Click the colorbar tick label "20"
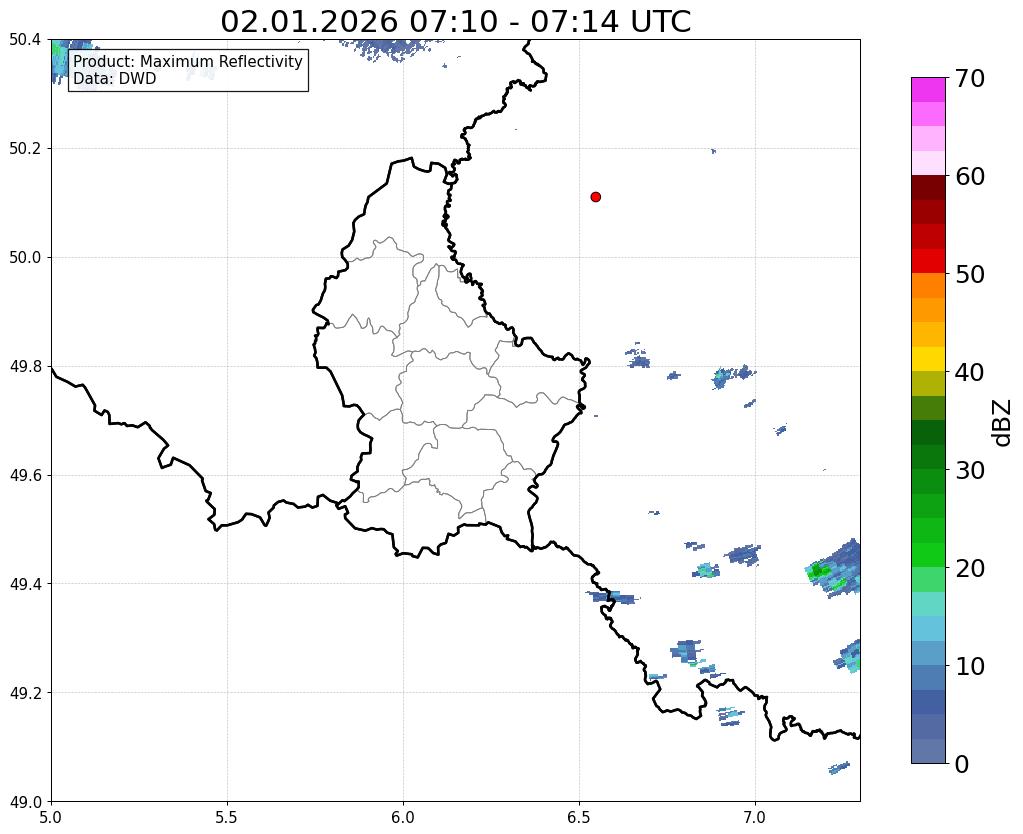 (x=970, y=568)
